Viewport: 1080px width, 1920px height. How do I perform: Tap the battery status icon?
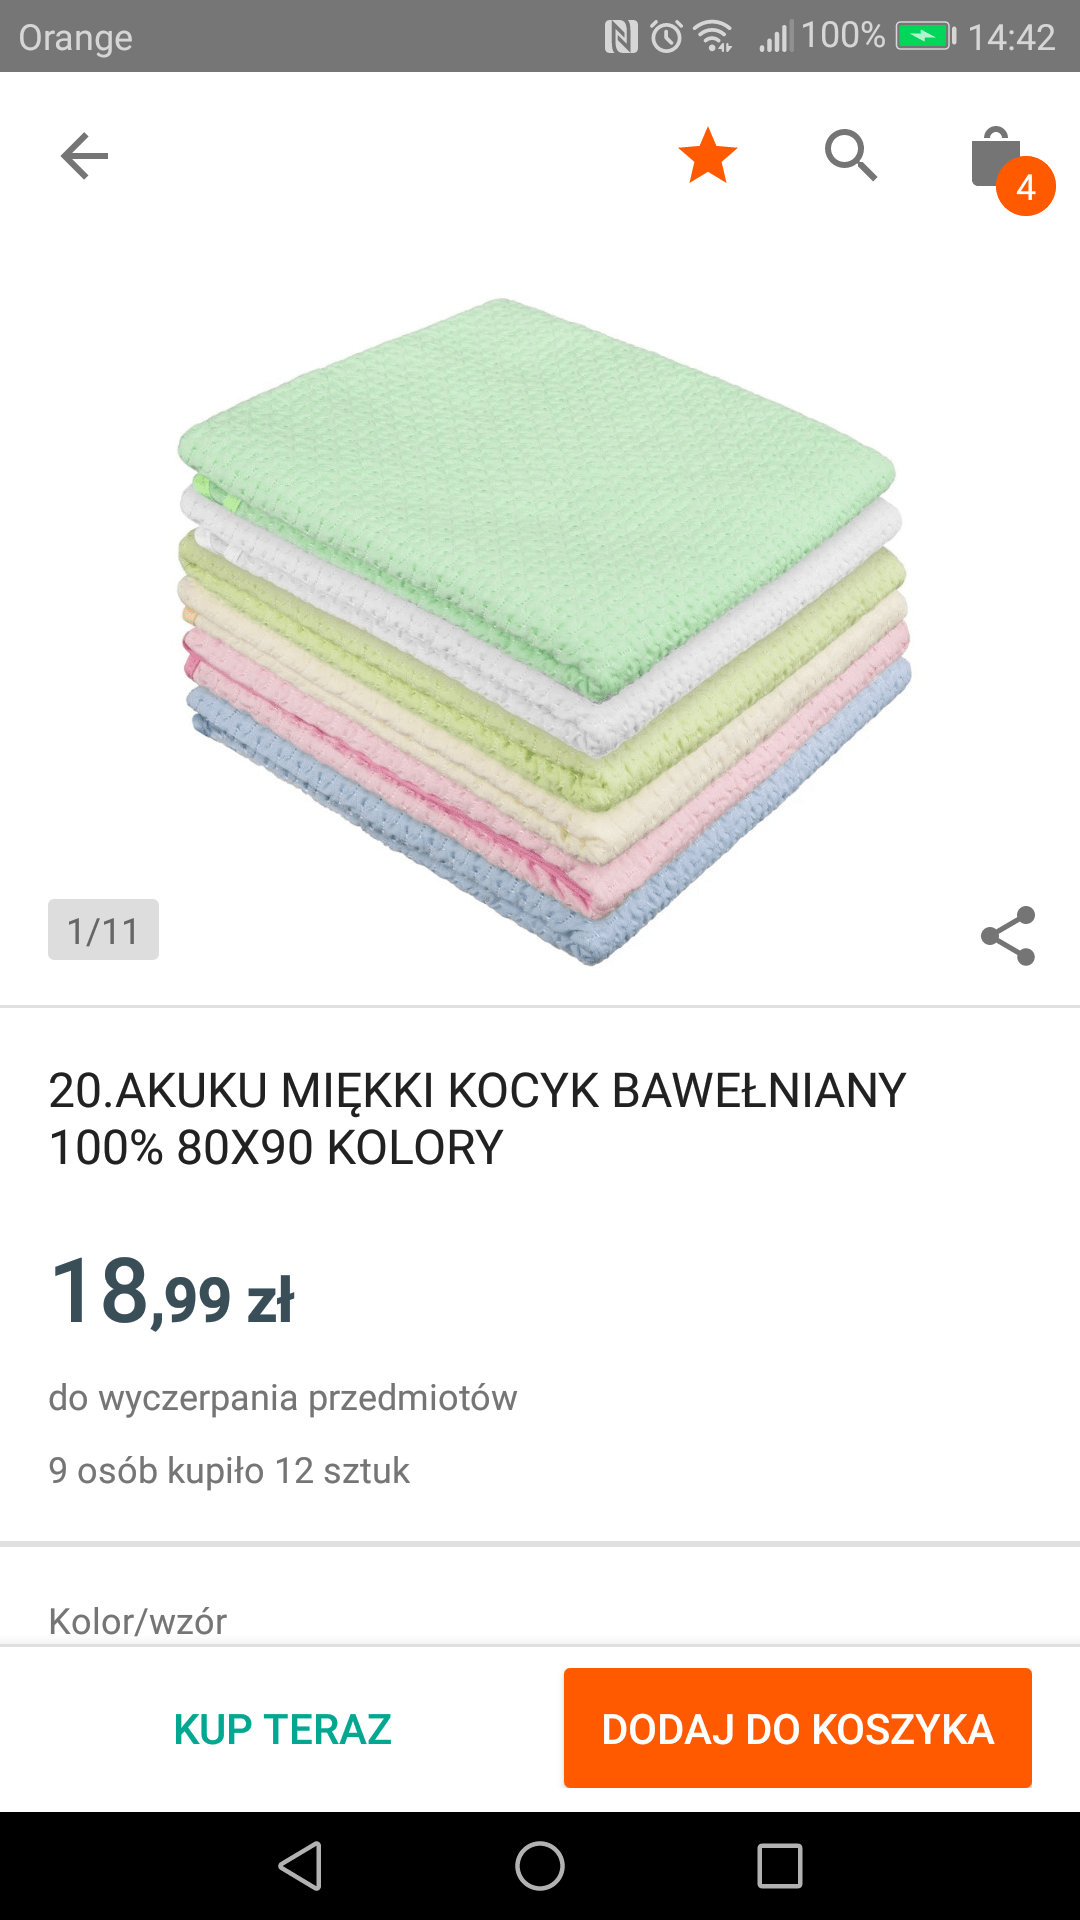(926, 37)
